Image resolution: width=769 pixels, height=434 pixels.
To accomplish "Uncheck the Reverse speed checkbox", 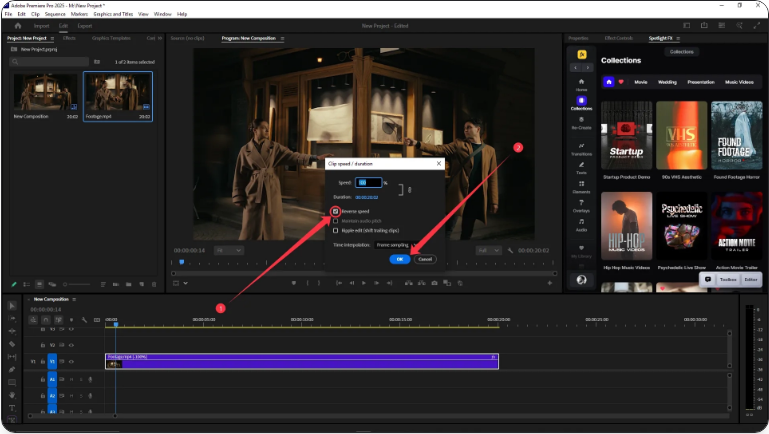I will click(336, 212).
